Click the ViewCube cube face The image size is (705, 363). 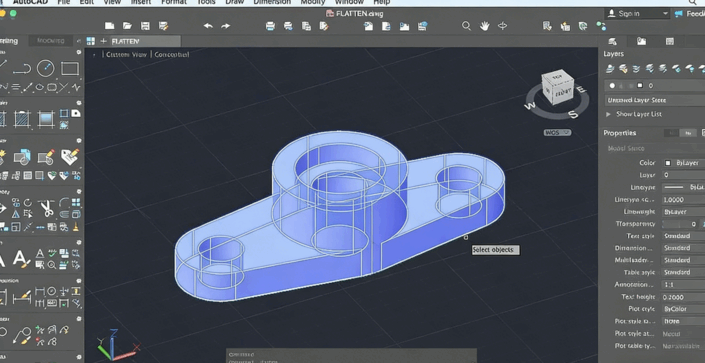pyautogui.click(x=558, y=87)
